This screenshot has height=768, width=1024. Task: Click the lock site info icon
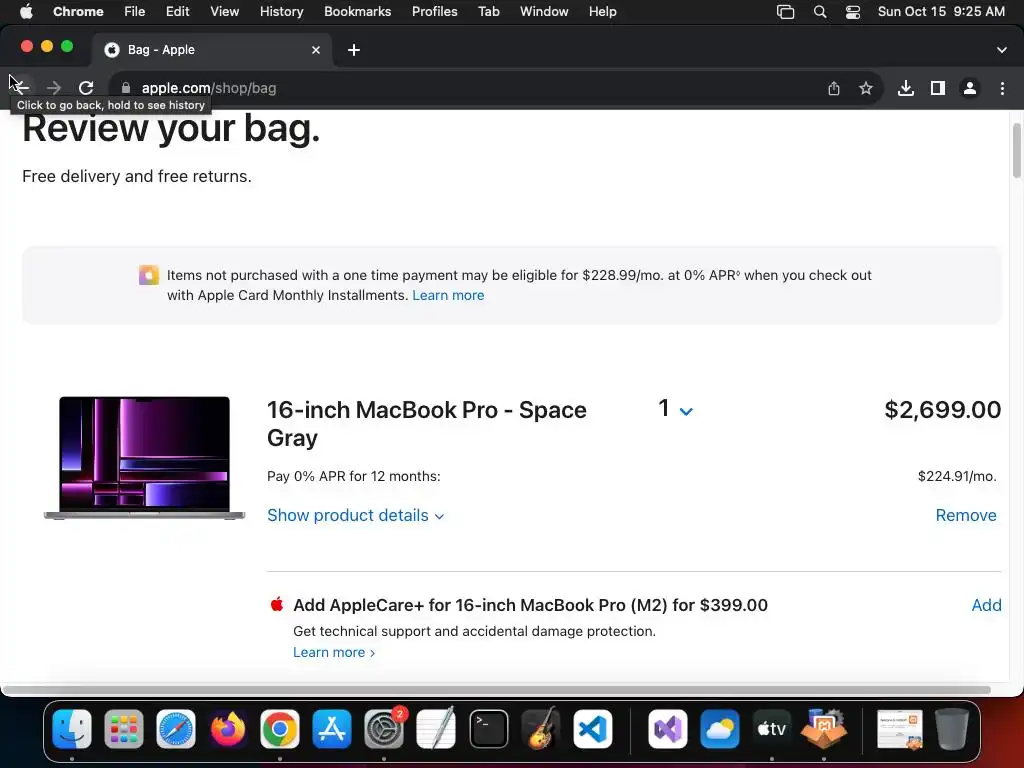tap(126, 88)
